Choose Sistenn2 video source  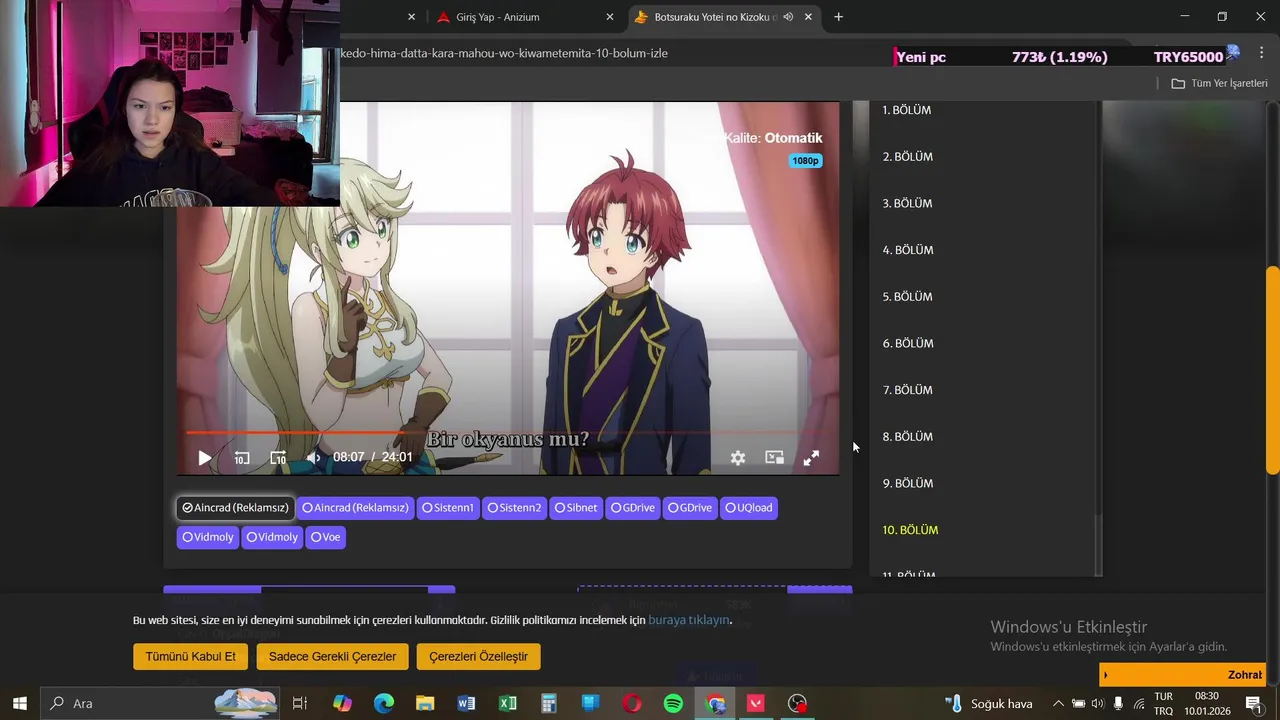pyautogui.click(x=514, y=508)
